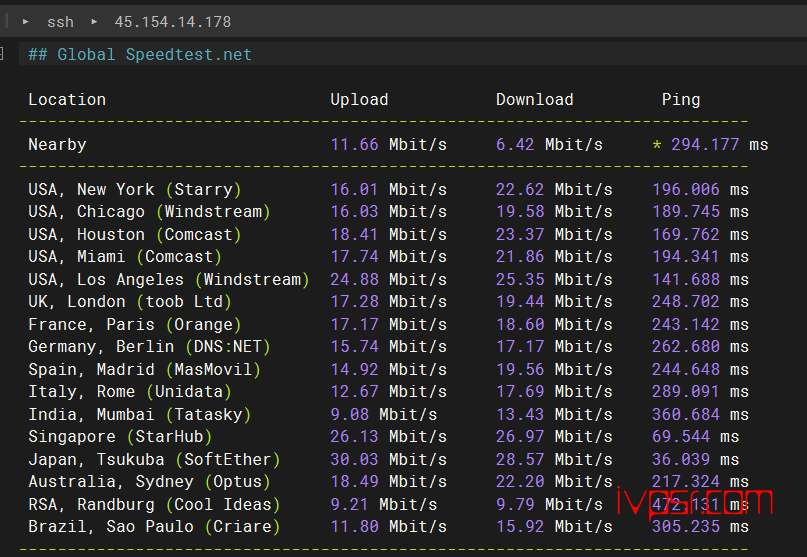807x557 pixels.
Task: Click the 16.01 upload value for New York
Action: (x=354, y=189)
